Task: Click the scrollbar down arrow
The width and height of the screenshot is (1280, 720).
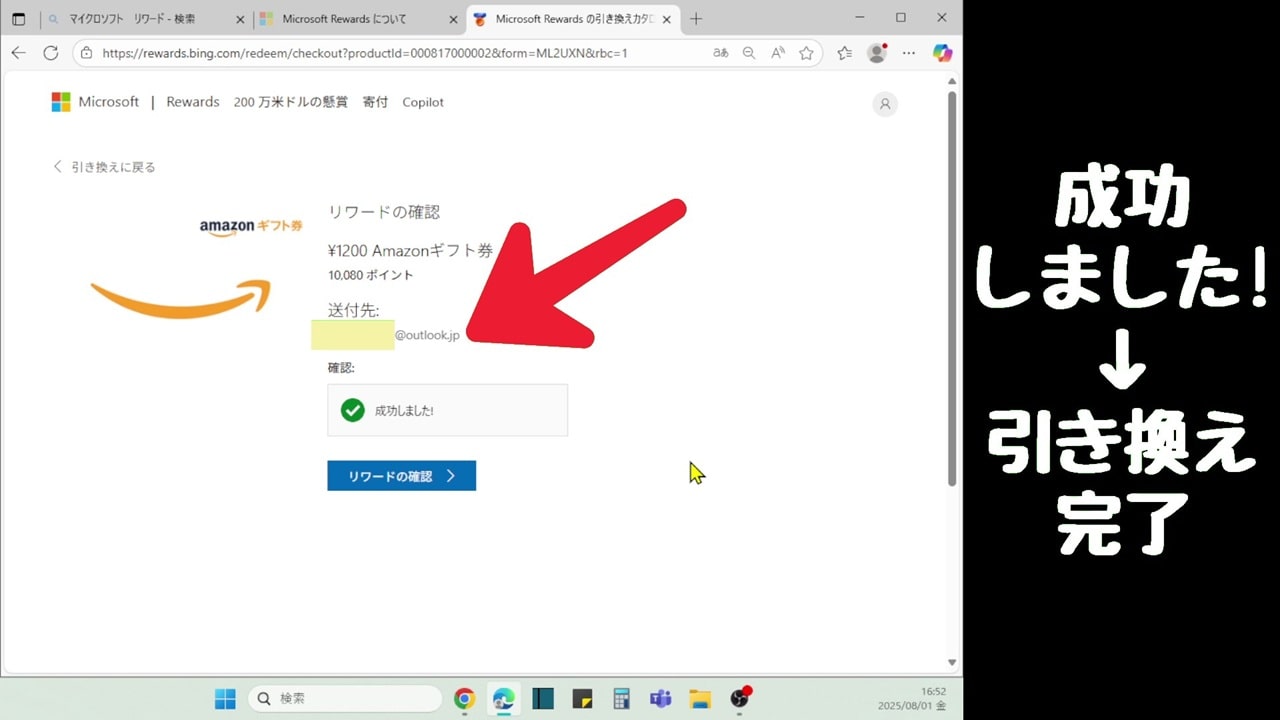Action: coord(952,662)
